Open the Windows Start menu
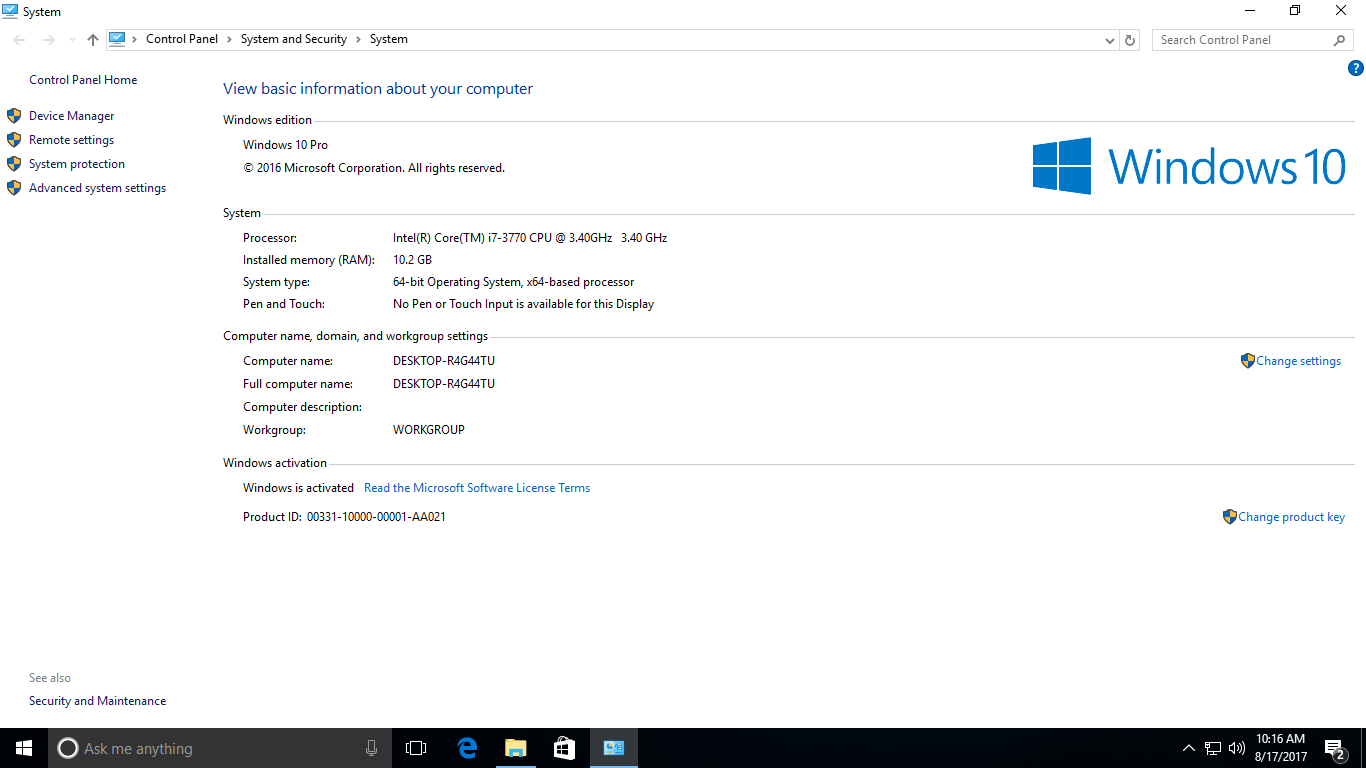Screen dimensions: 1366x768 (24, 748)
